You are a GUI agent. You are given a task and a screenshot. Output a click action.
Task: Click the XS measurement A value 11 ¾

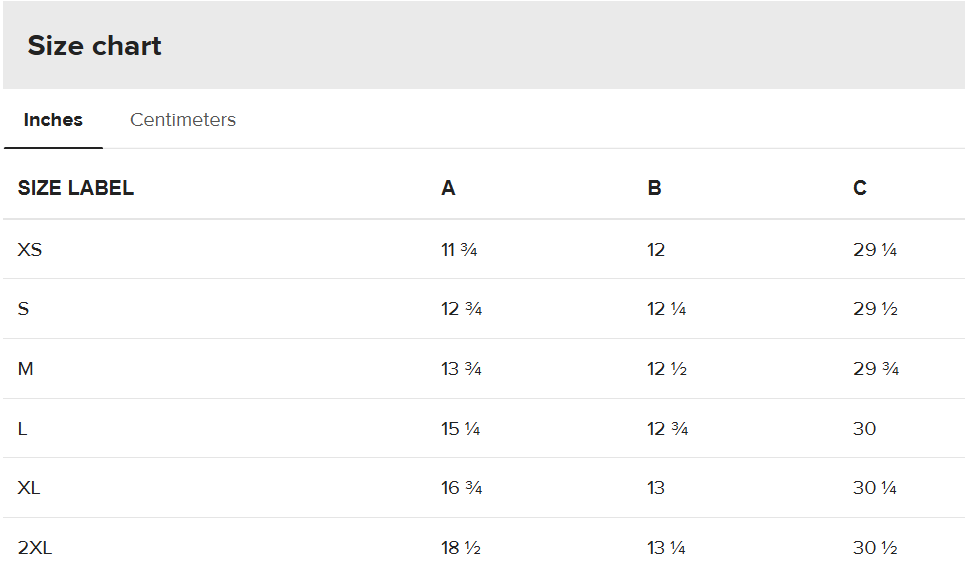pos(459,249)
